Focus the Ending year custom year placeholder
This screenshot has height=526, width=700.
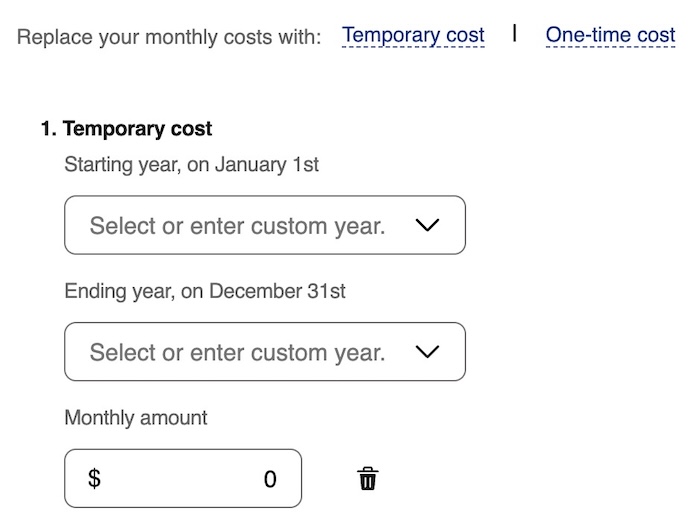tap(237, 353)
